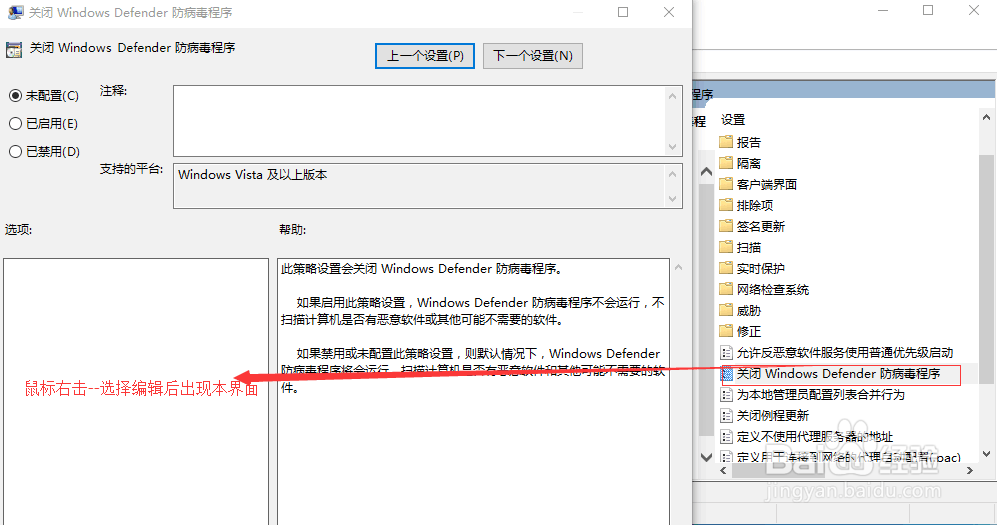Open the 网络检查系统 folder icon
This screenshot has height=525, width=997.
pos(726,289)
